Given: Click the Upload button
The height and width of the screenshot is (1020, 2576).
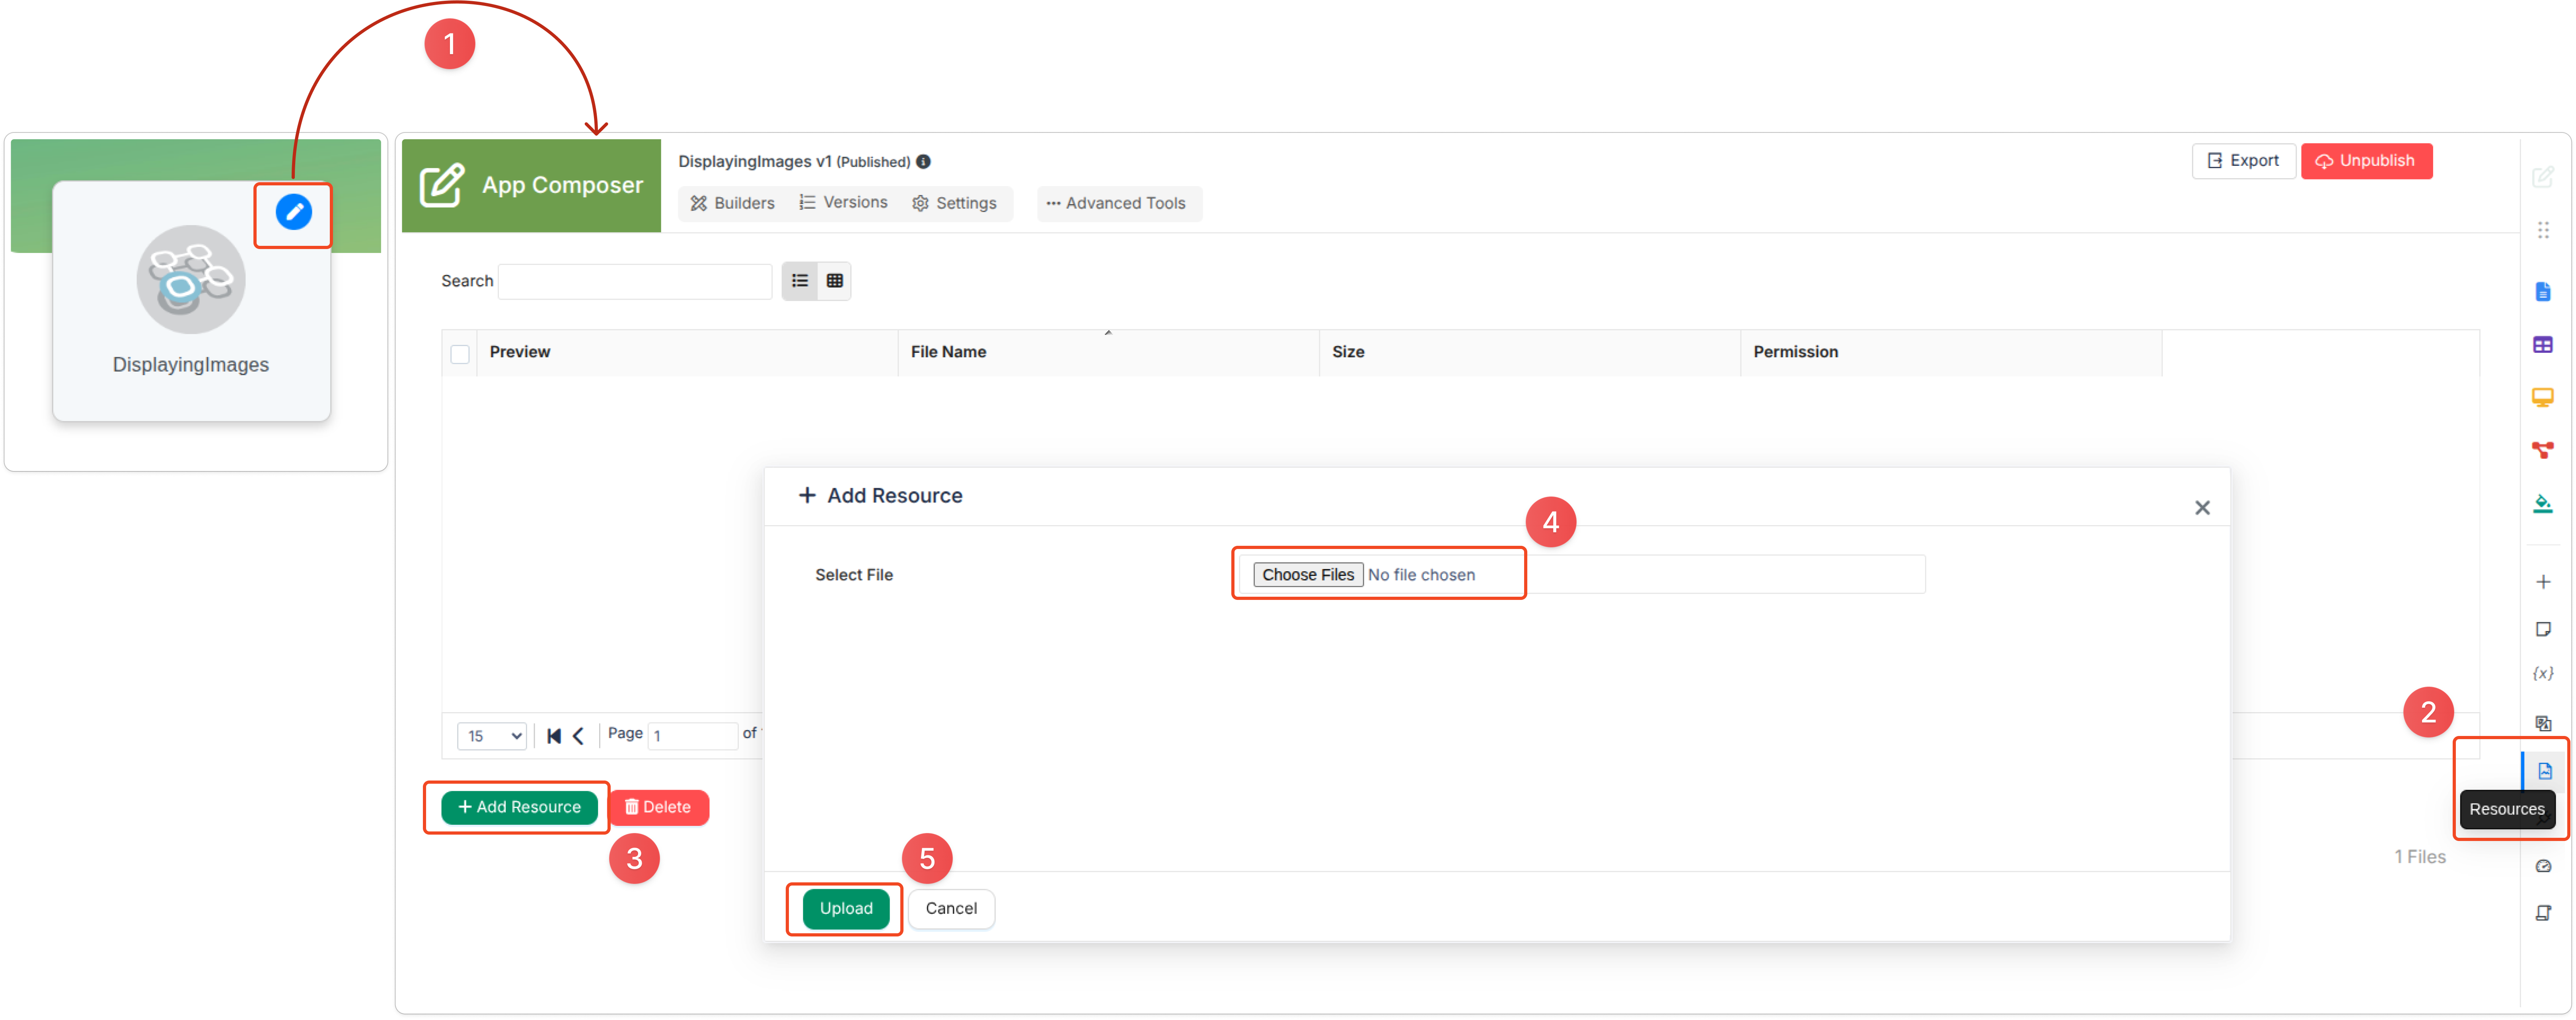Looking at the screenshot, I should [x=845, y=909].
